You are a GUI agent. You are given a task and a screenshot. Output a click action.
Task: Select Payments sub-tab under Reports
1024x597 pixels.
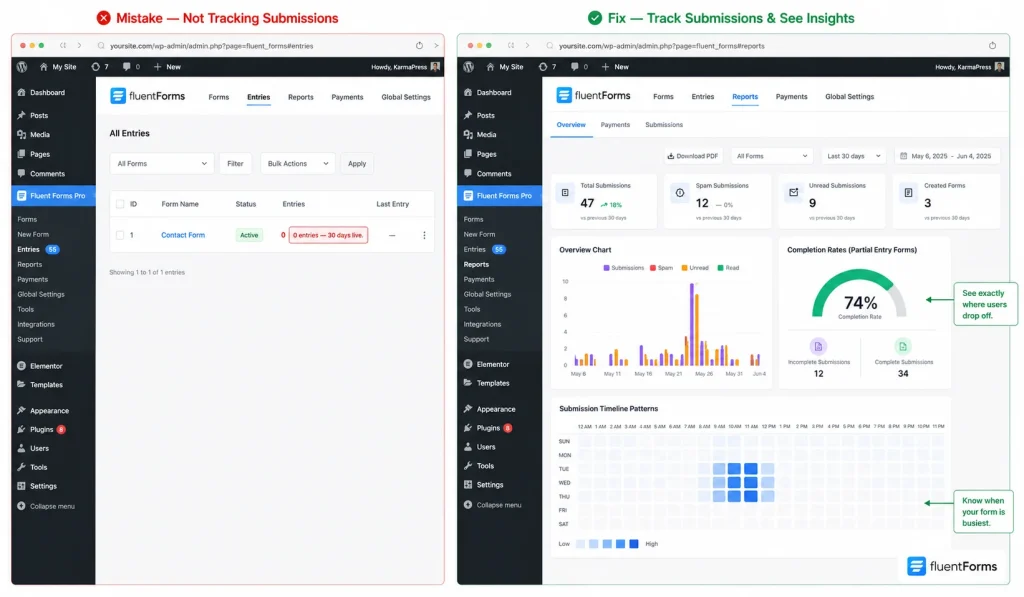coord(615,125)
